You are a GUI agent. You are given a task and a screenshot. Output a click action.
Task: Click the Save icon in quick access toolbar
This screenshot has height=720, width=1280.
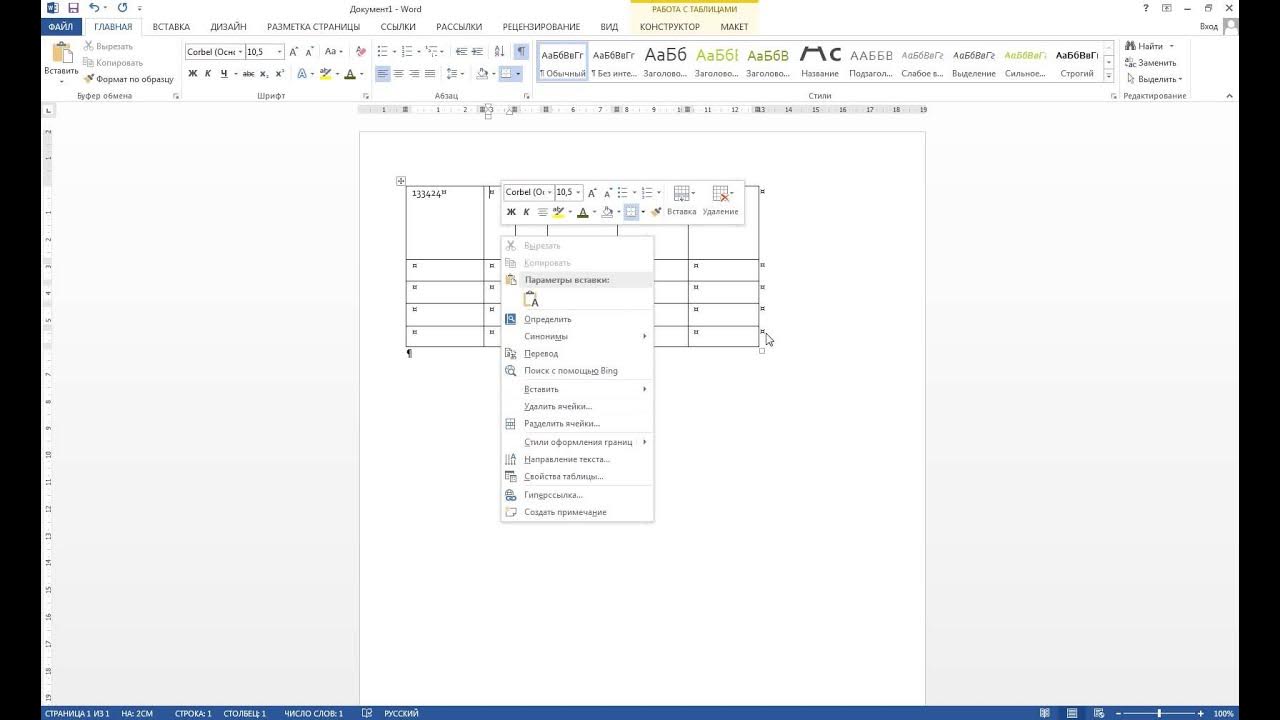pos(73,8)
